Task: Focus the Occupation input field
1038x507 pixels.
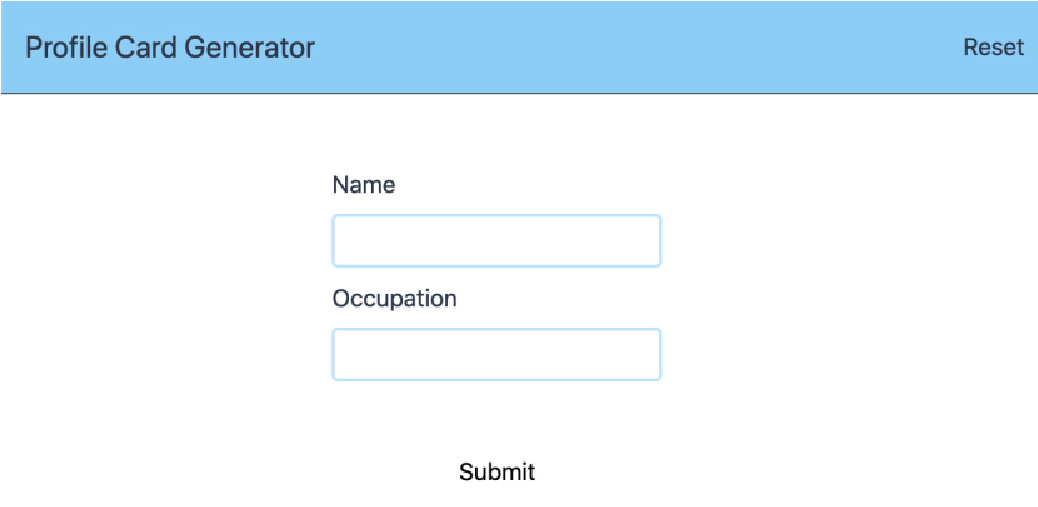Action: [x=496, y=355]
